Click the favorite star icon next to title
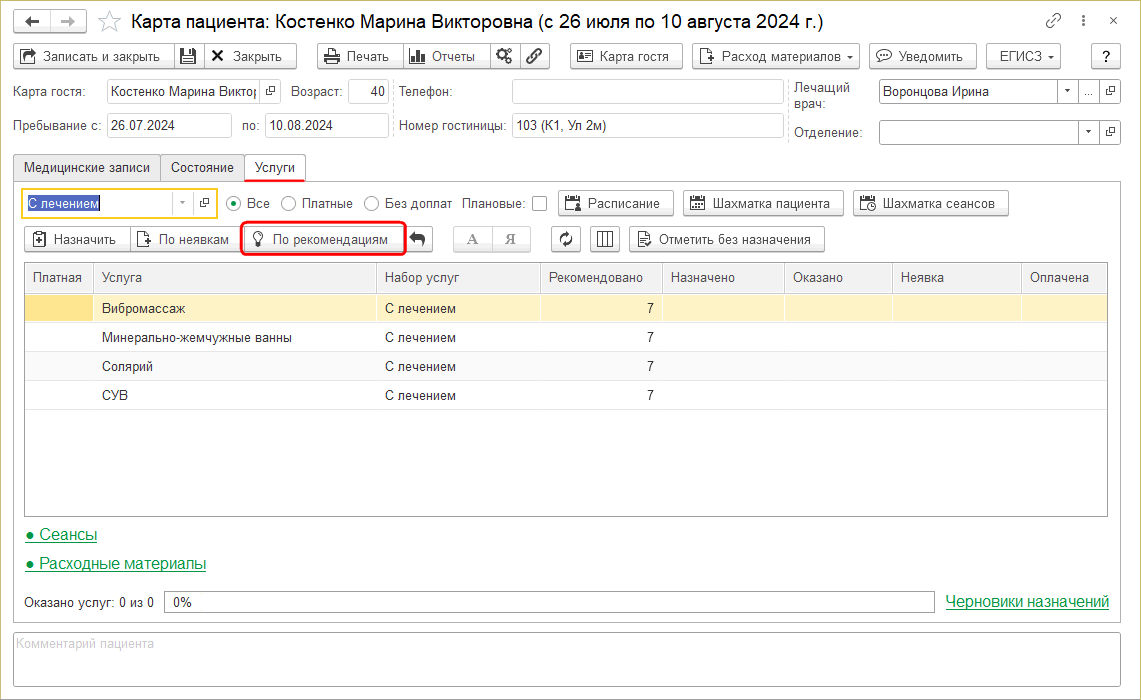1141x700 pixels. tap(111, 21)
